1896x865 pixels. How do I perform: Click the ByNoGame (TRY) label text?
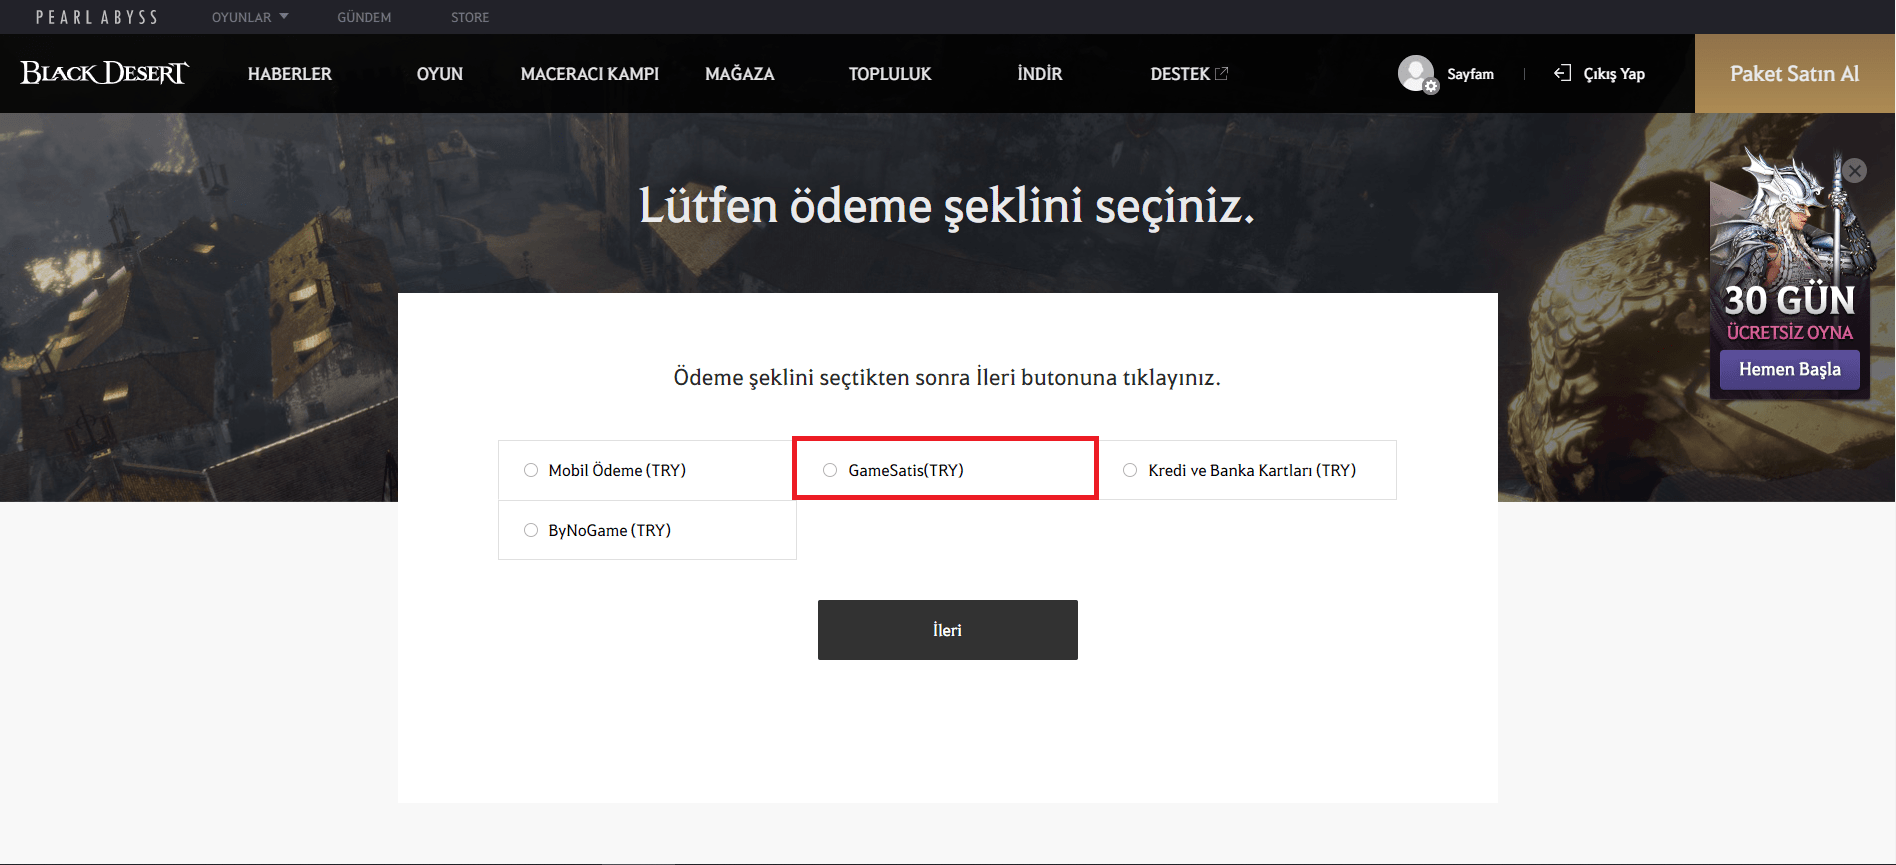coord(610,530)
